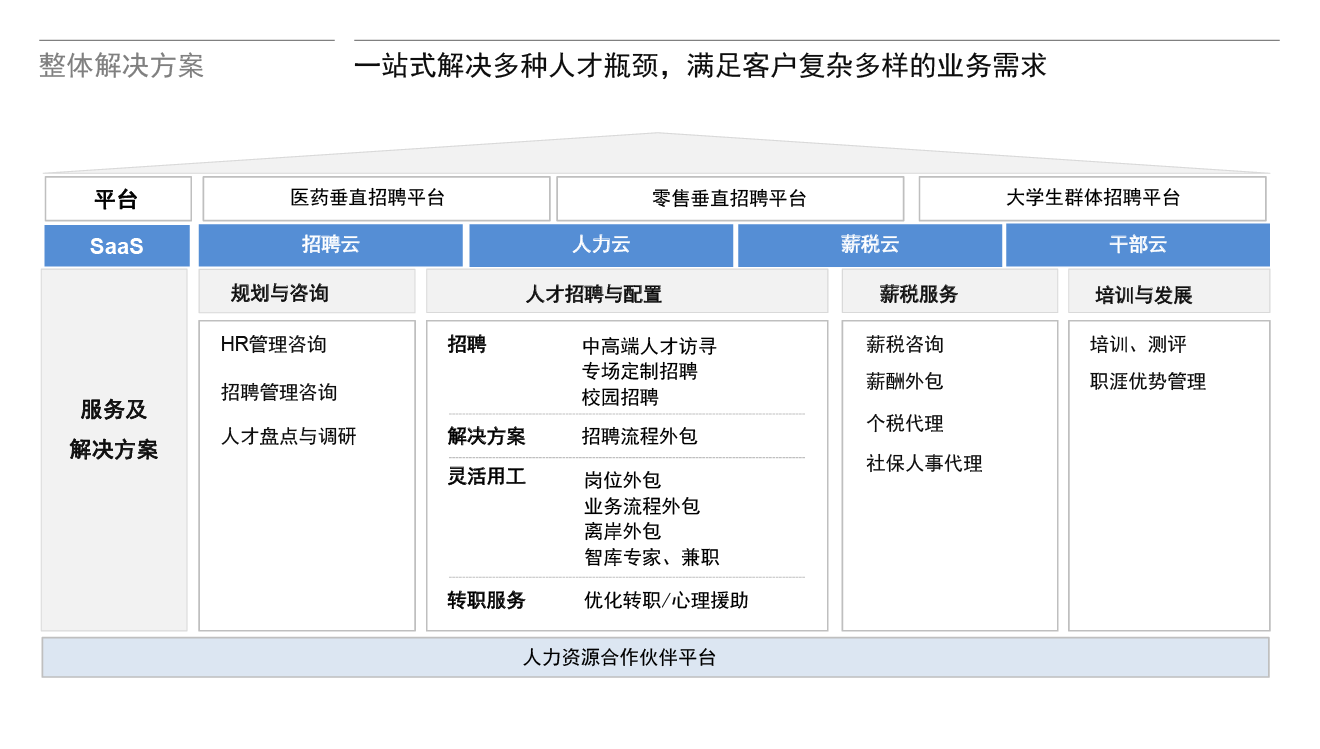Click the 人才招聘与配置 column header
The height and width of the screenshot is (749, 1320).
click(627, 291)
